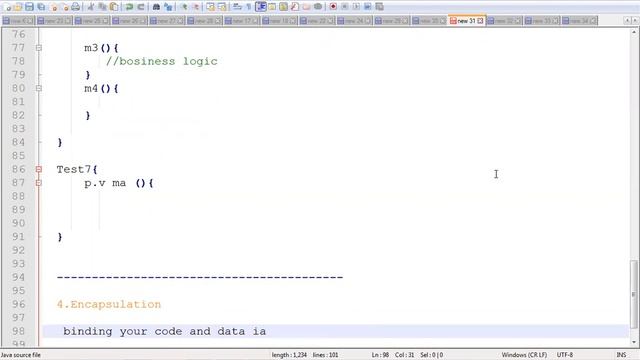Click the '//bosiness logic' comment

162,61
